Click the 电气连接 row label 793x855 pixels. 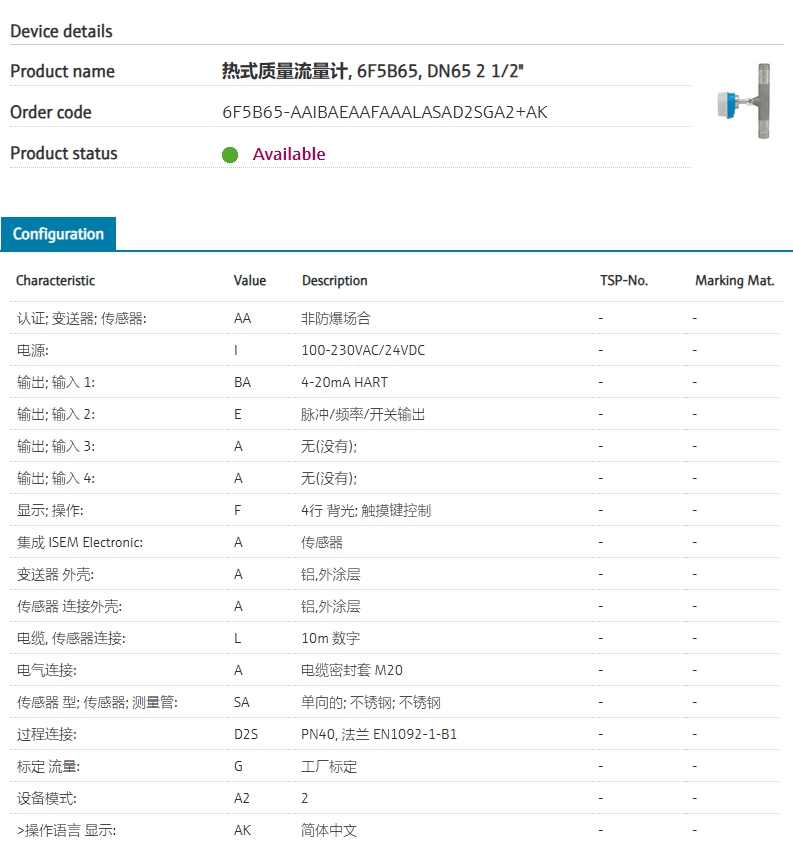46,671
